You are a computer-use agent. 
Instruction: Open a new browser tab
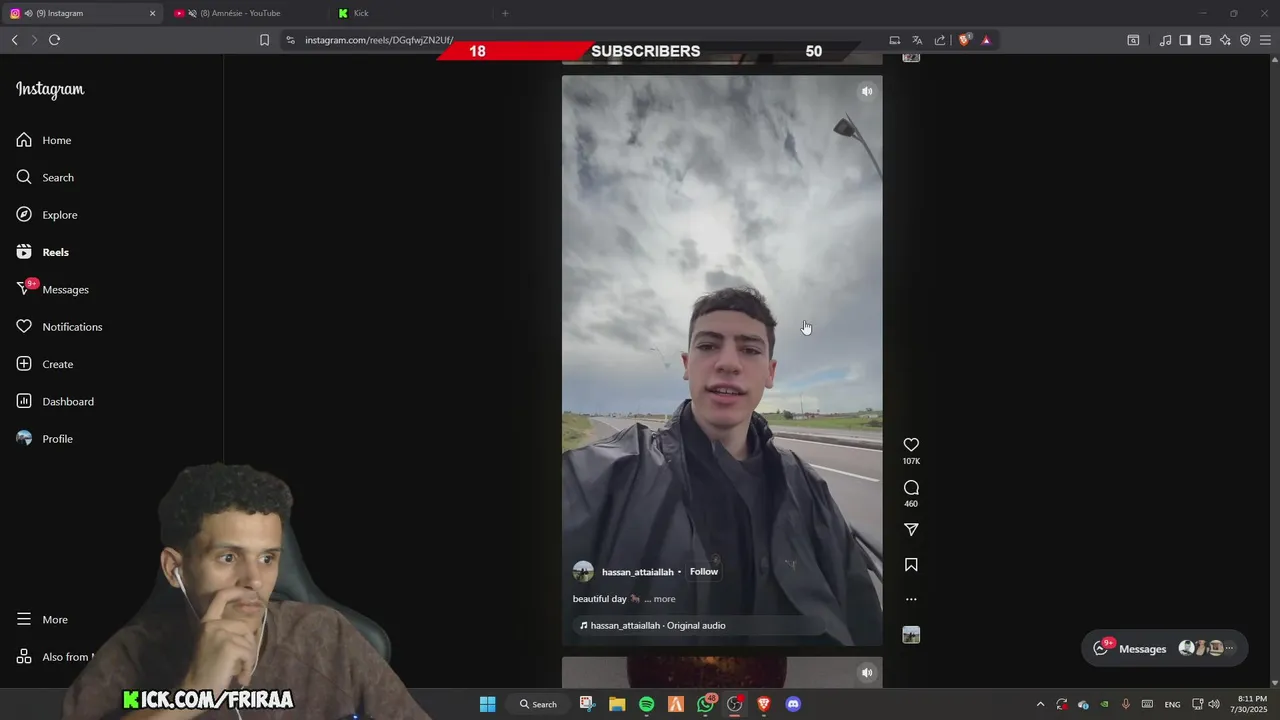pyautogui.click(x=505, y=13)
